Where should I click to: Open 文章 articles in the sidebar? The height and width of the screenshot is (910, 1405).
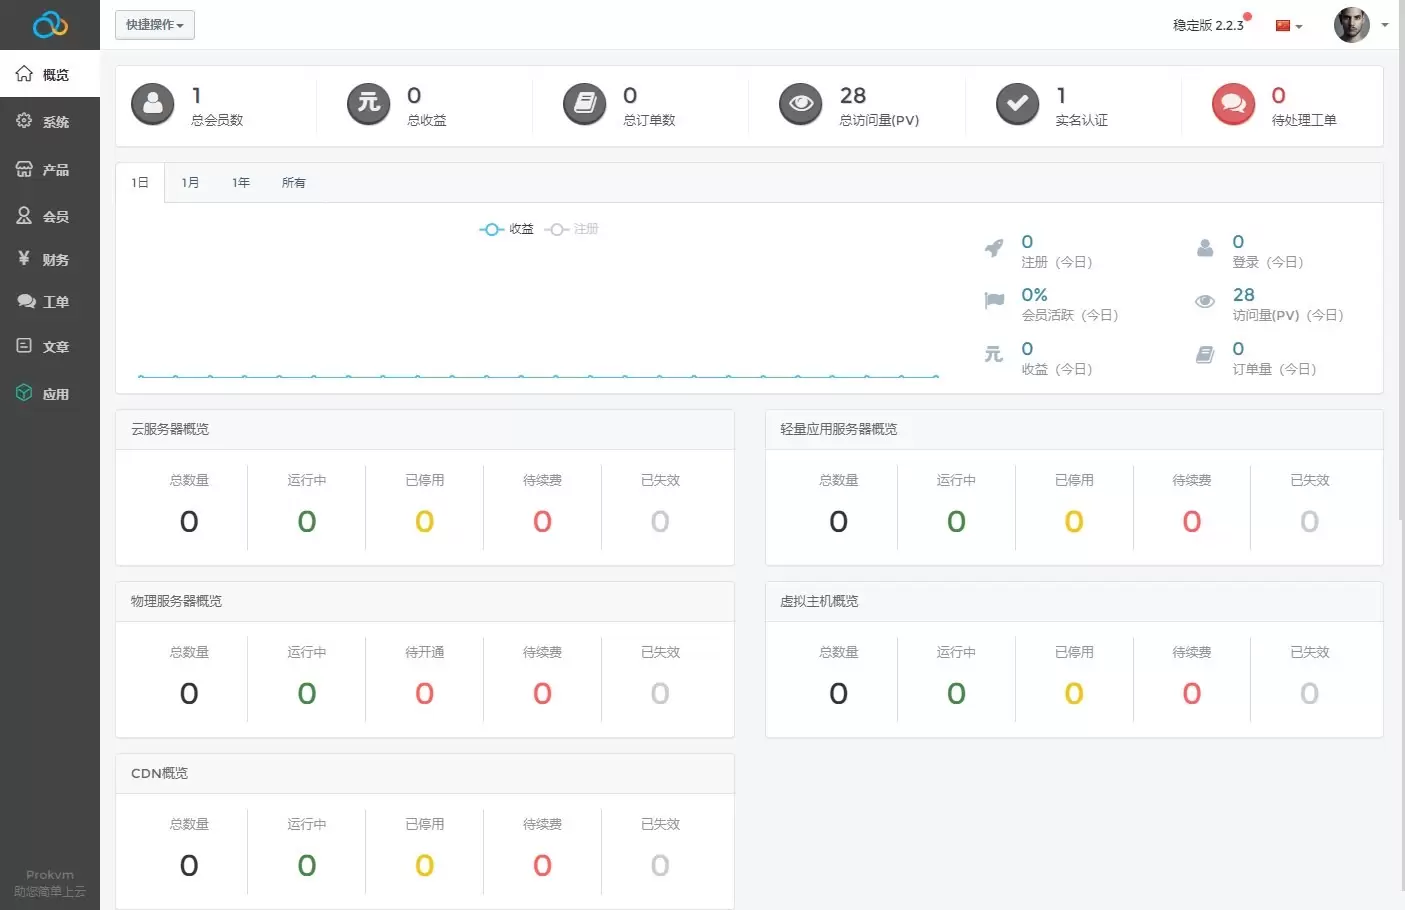coord(50,346)
